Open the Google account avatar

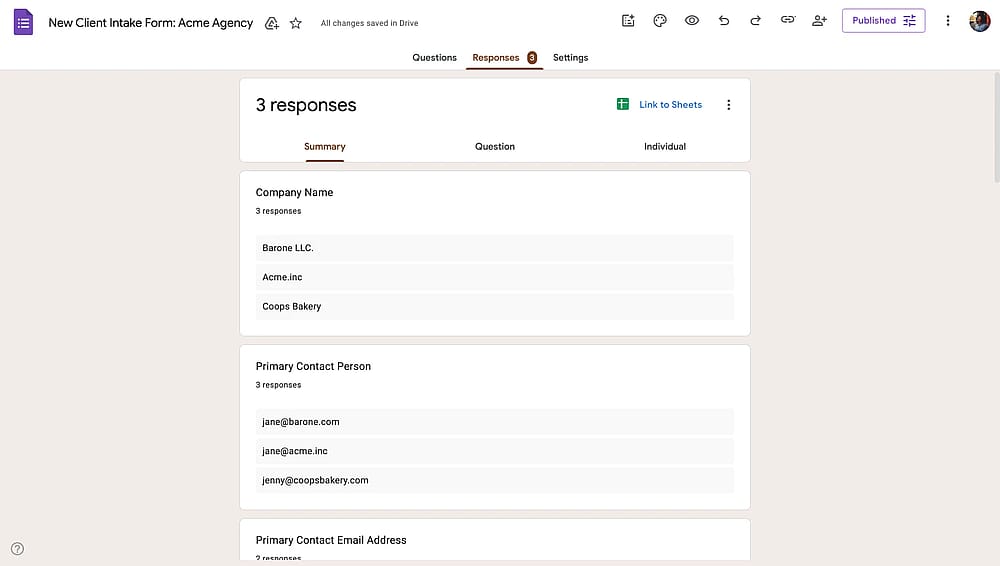980,21
